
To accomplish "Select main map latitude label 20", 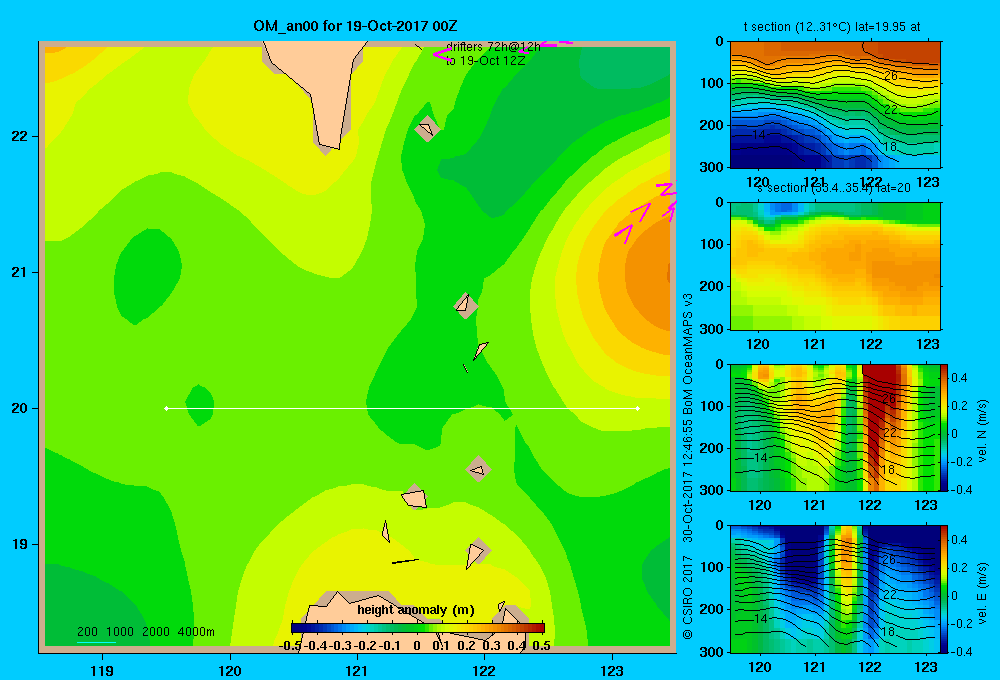I will pyautogui.click(x=20, y=408).
